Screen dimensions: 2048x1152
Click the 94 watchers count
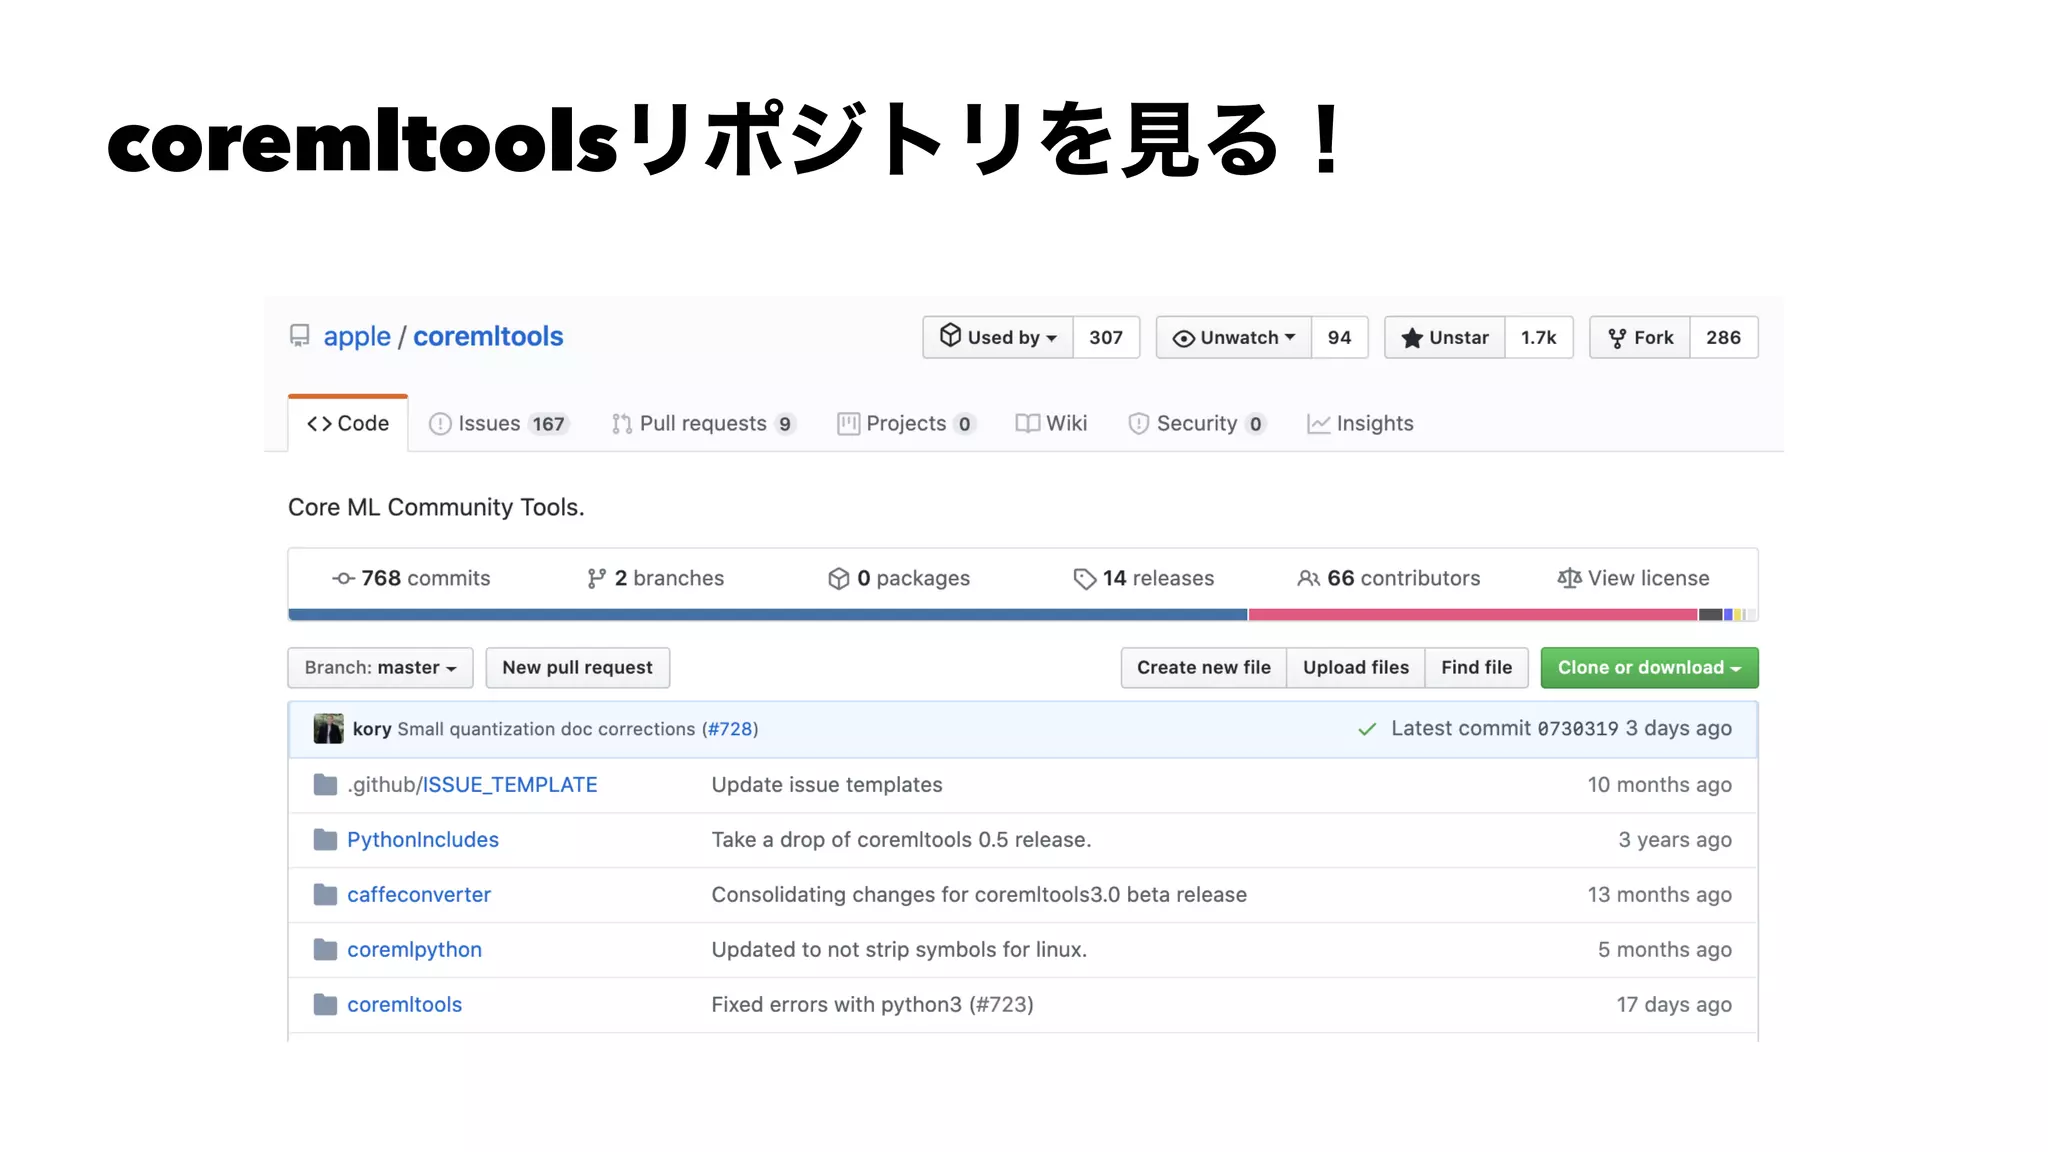[1340, 338]
